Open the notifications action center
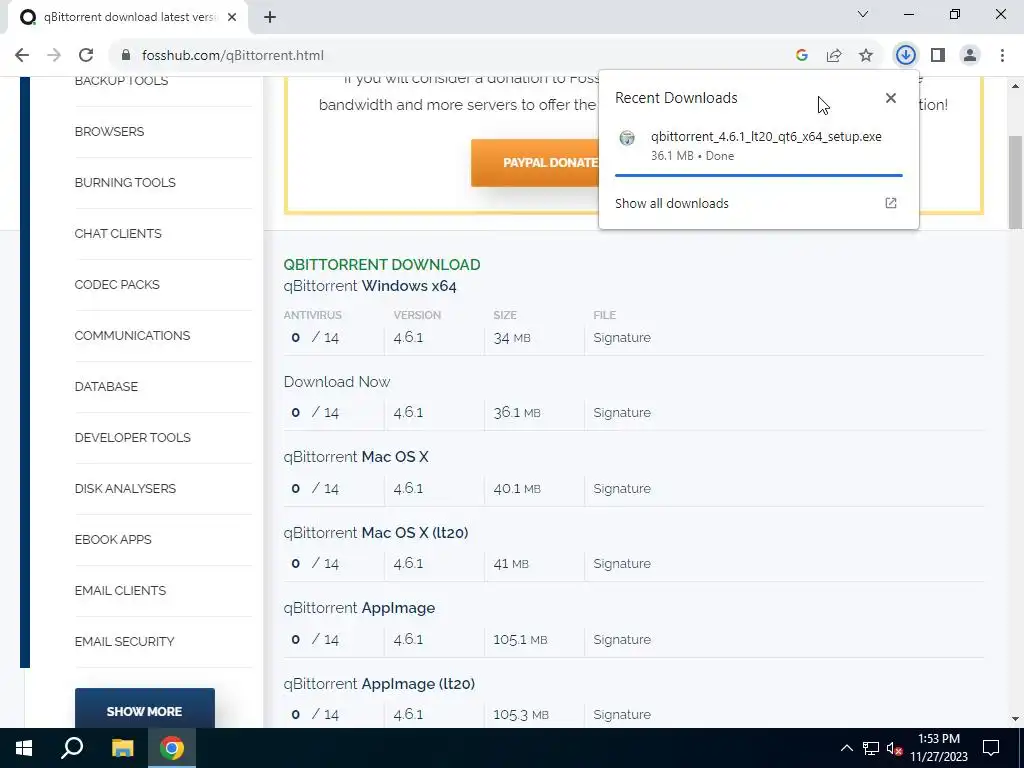Image resolution: width=1024 pixels, height=768 pixels. coord(991,748)
